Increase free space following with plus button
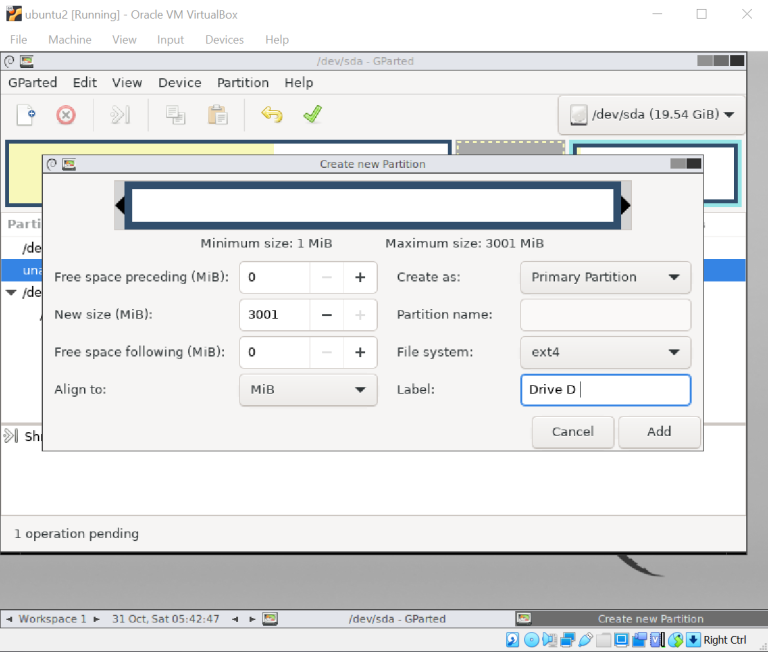Viewport: 768px width, 652px height. coord(360,352)
